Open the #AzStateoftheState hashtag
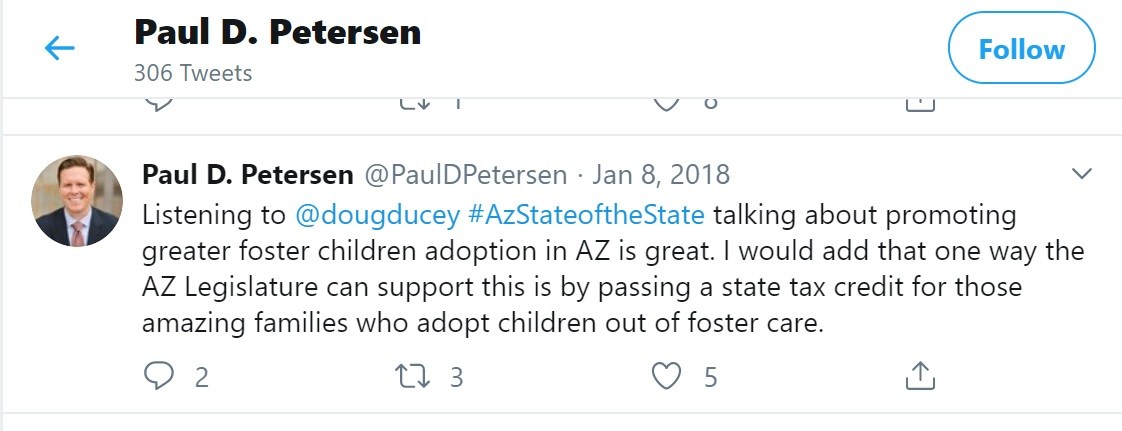Viewport: 1122px width, 431px height. pyautogui.click(x=585, y=215)
